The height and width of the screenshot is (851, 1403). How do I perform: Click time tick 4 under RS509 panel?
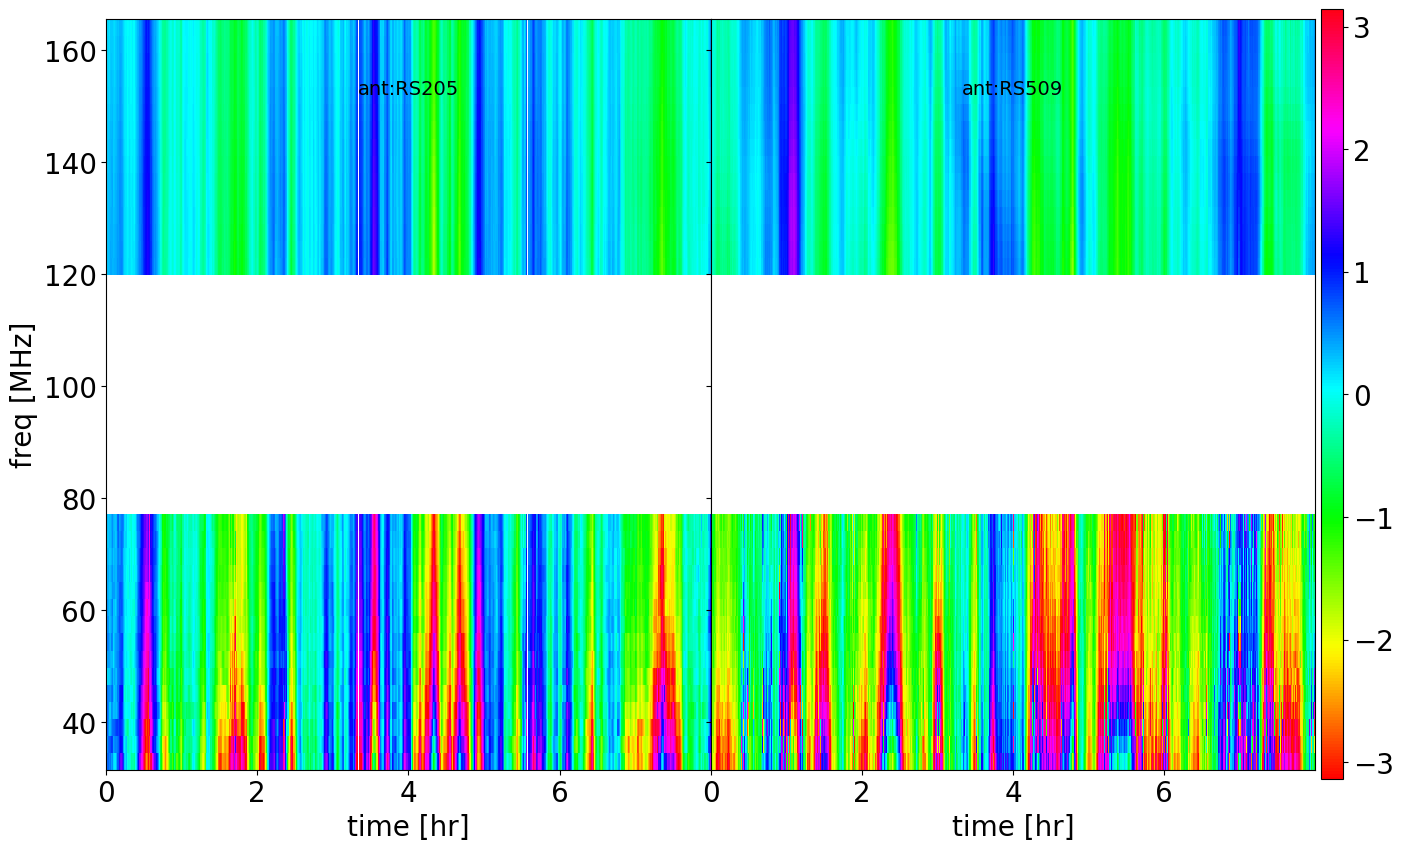click(1013, 791)
